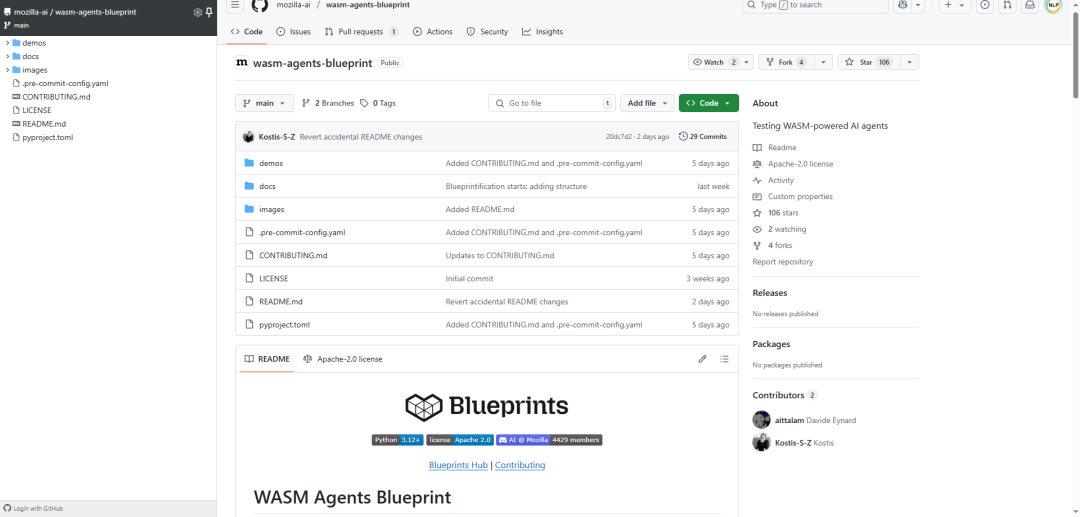Click Kostis-S-Z avatar in latest commit

pos(249,136)
